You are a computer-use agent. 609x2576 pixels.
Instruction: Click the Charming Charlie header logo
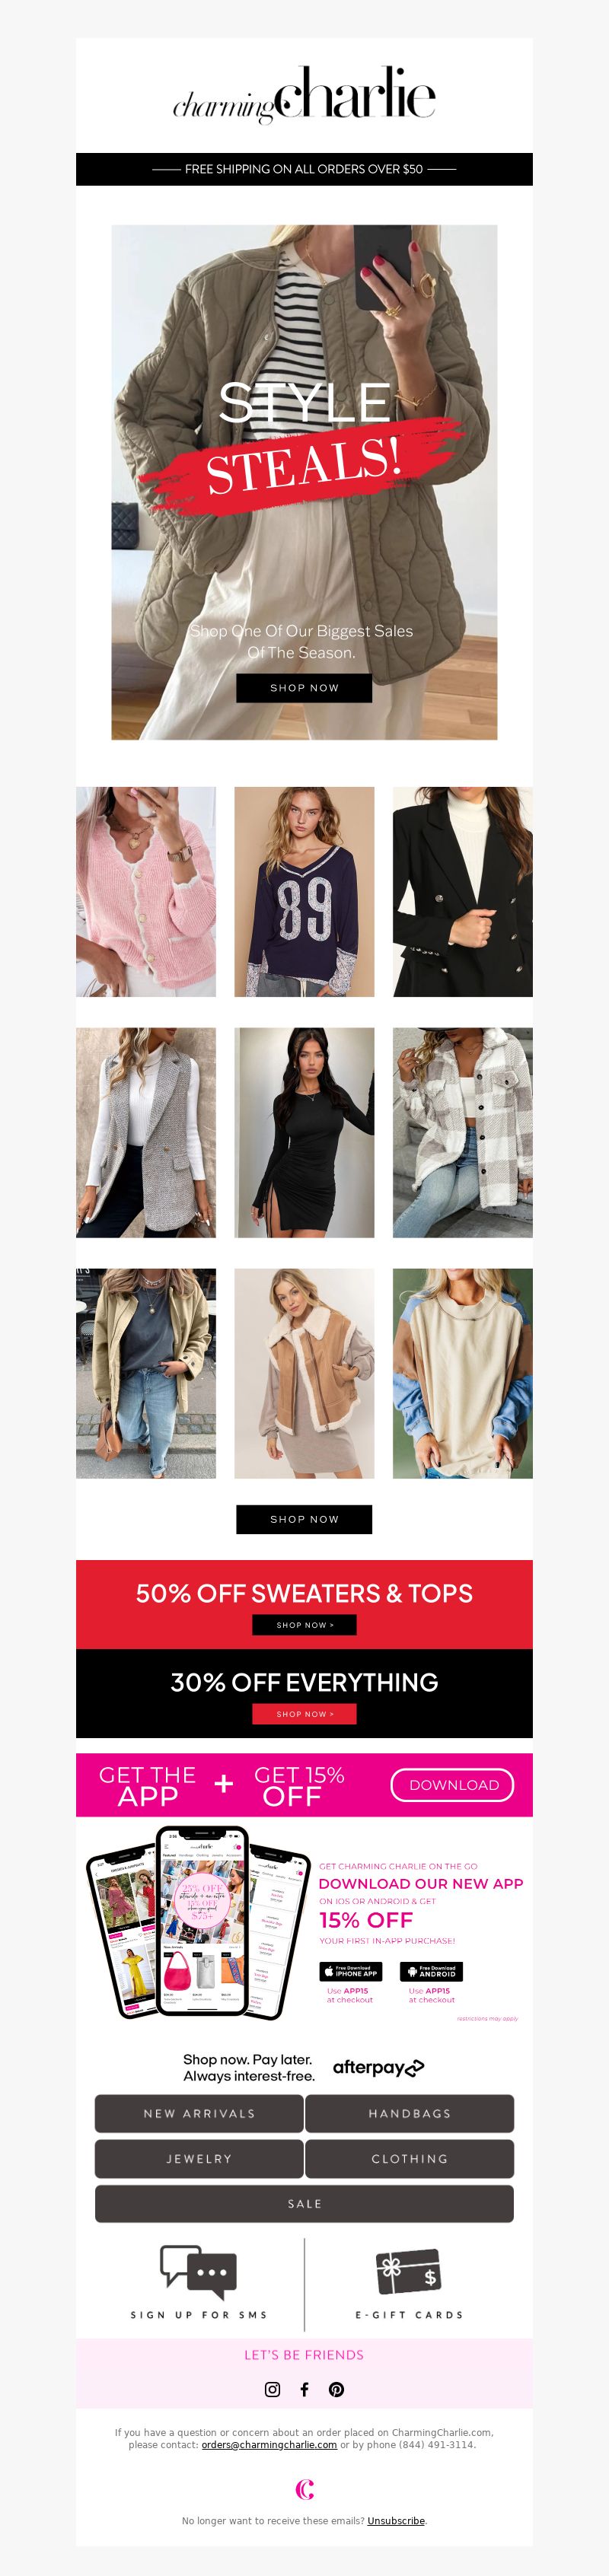tap(304, 95)
